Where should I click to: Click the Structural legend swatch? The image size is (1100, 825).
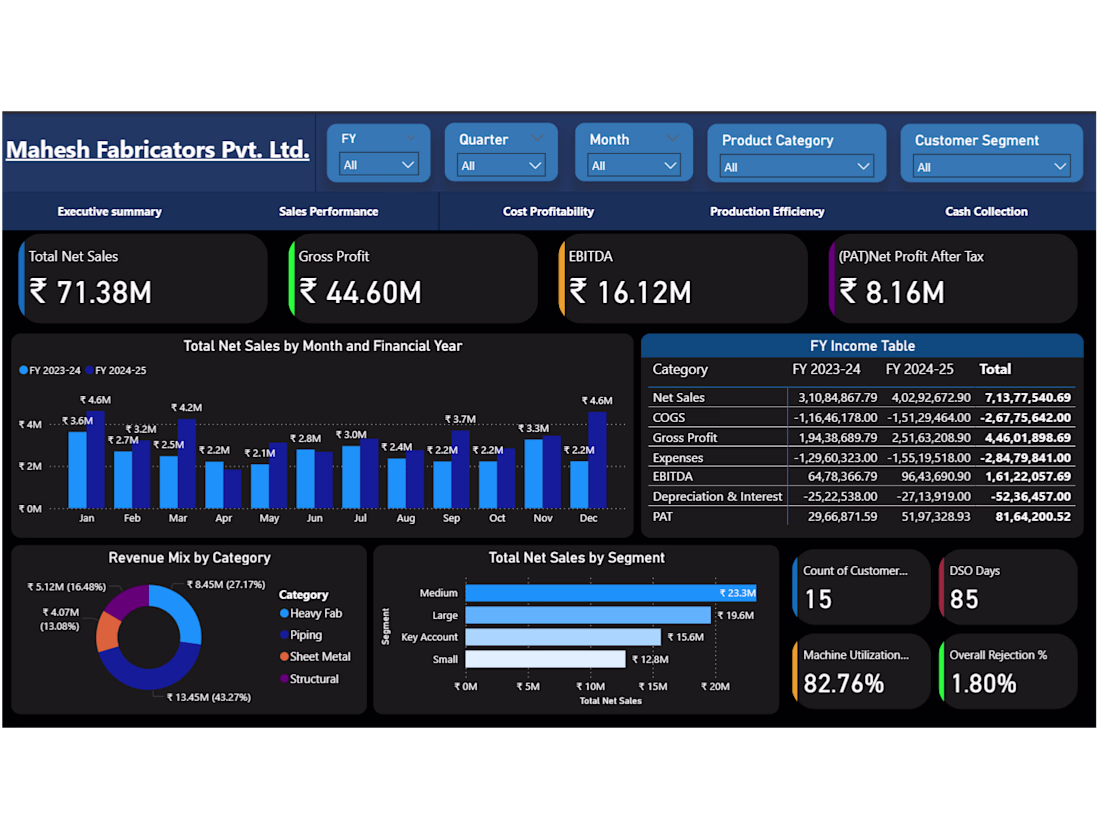[x=284, y=678]
